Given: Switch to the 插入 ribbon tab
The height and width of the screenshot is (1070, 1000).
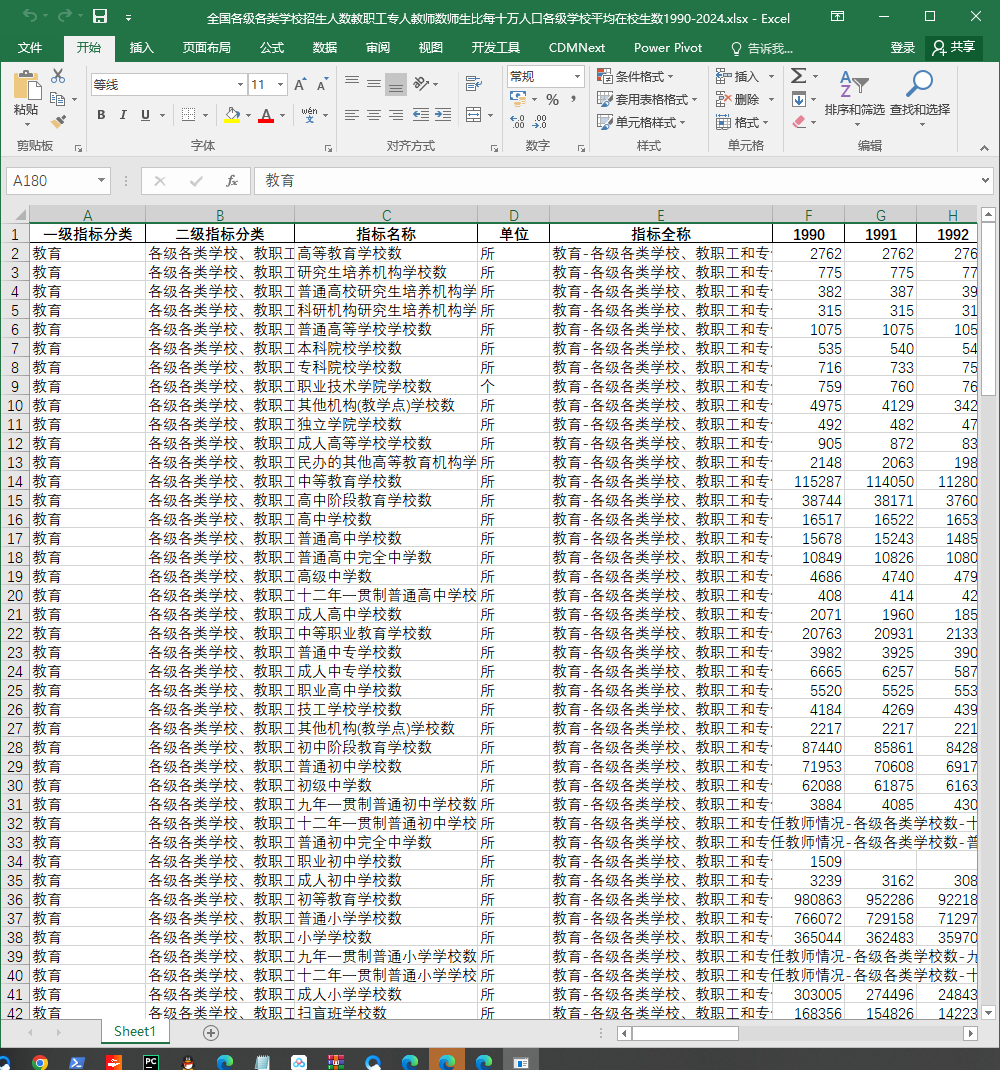Looking at the screenshot, I should click(x=141, y=48).
